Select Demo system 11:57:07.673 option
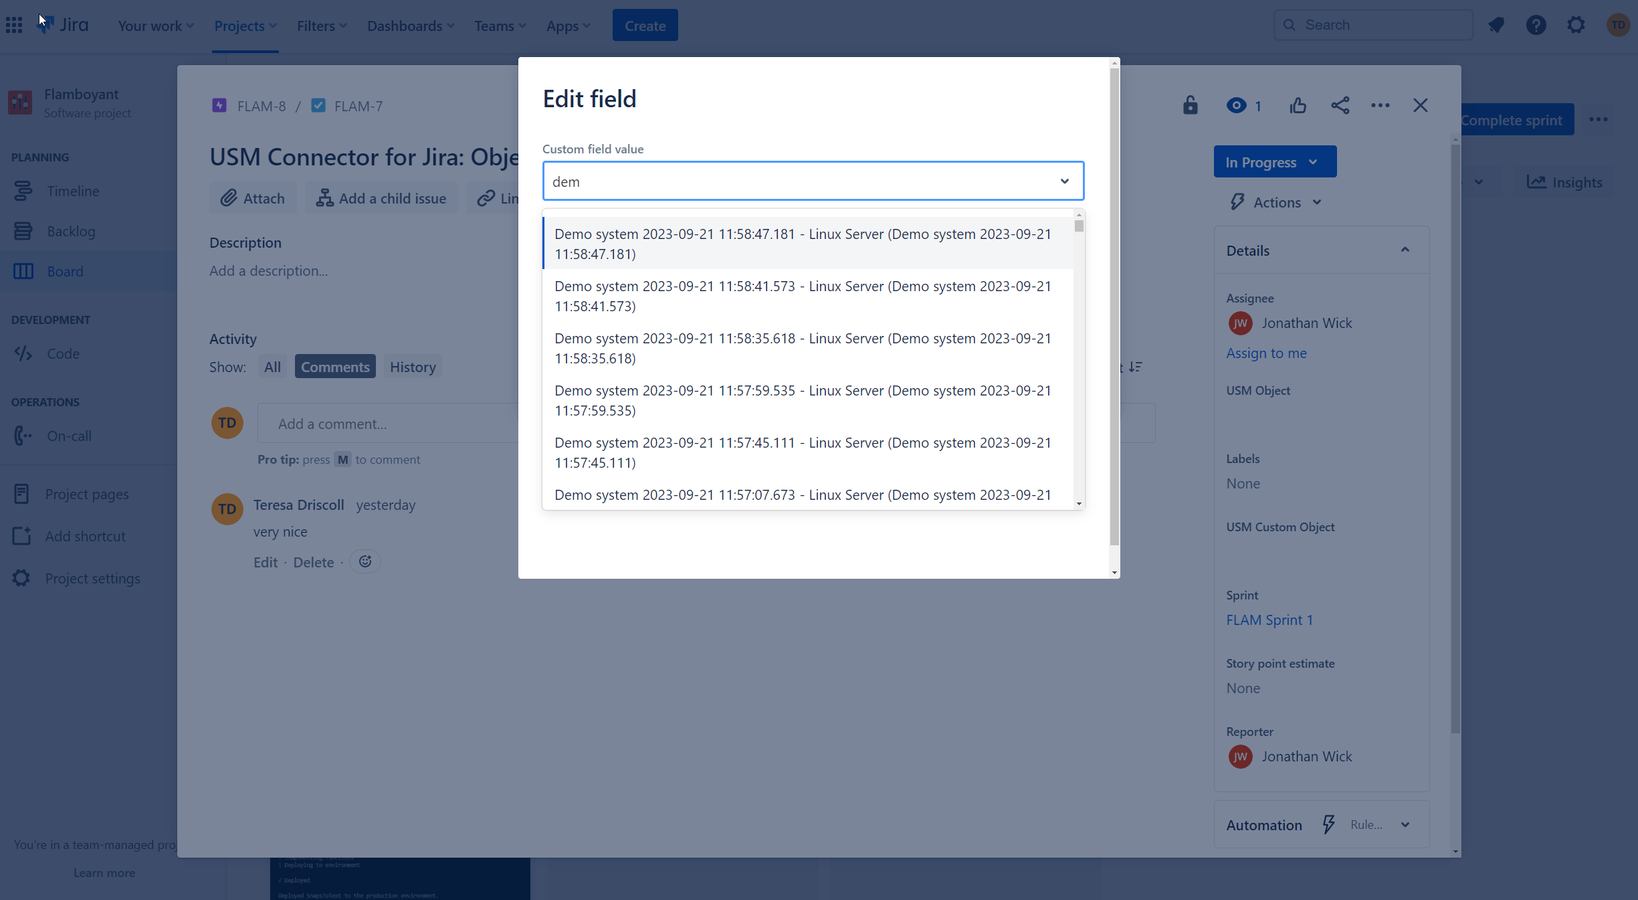 point(808,495)
